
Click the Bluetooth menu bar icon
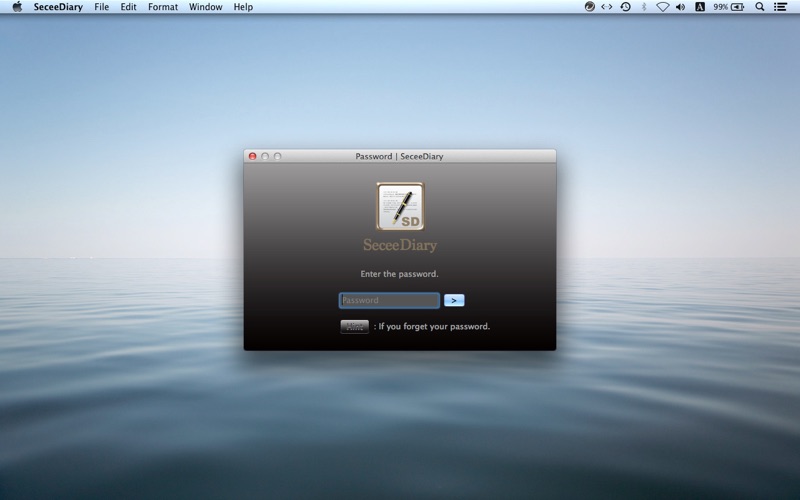[x=644, y=7]
